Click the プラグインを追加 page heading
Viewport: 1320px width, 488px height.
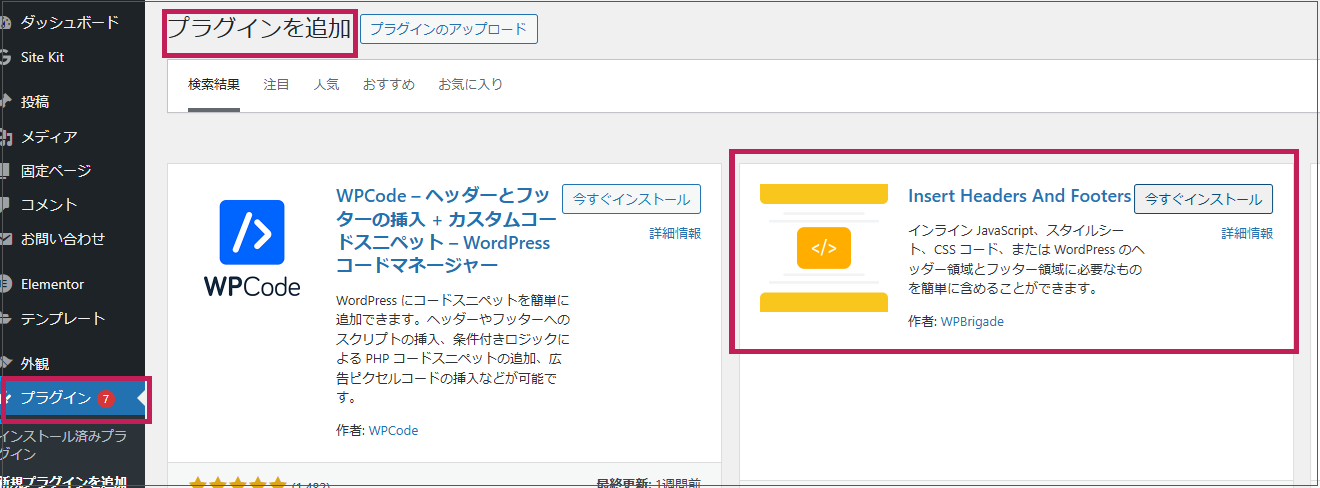click(259, 29)
